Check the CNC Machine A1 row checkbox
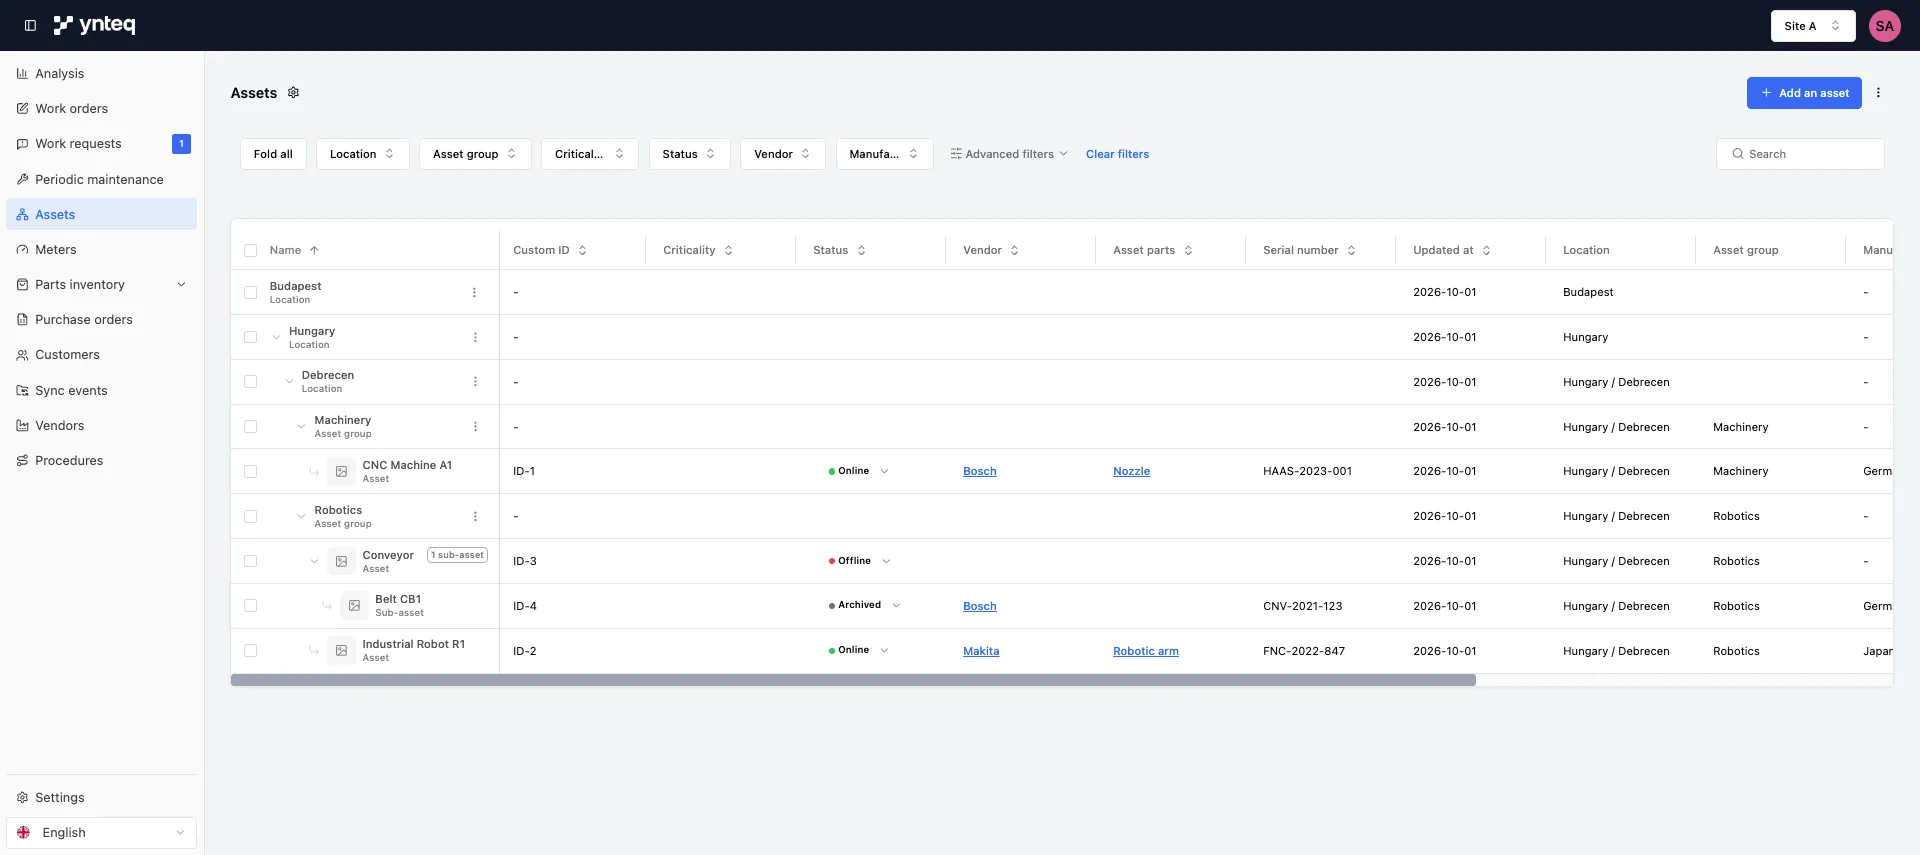1920x855 pixels. (250, 472)
